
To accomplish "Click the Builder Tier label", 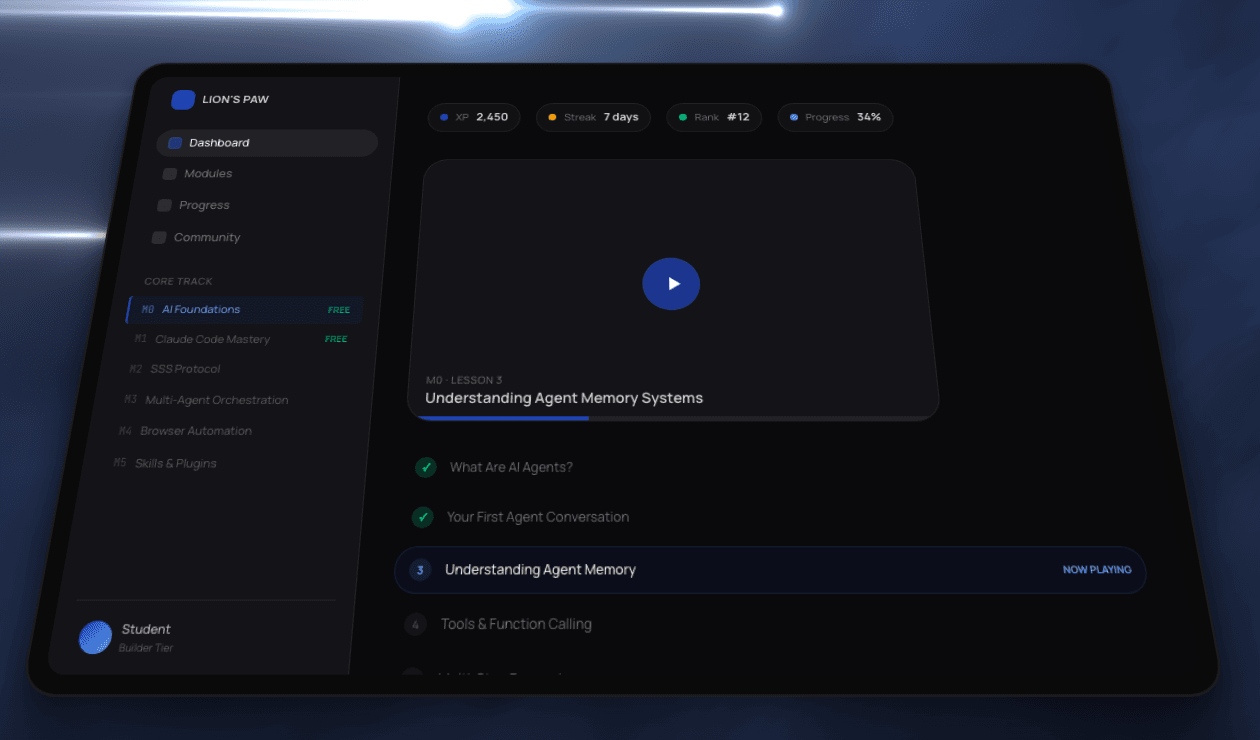I will coord(146,648).
